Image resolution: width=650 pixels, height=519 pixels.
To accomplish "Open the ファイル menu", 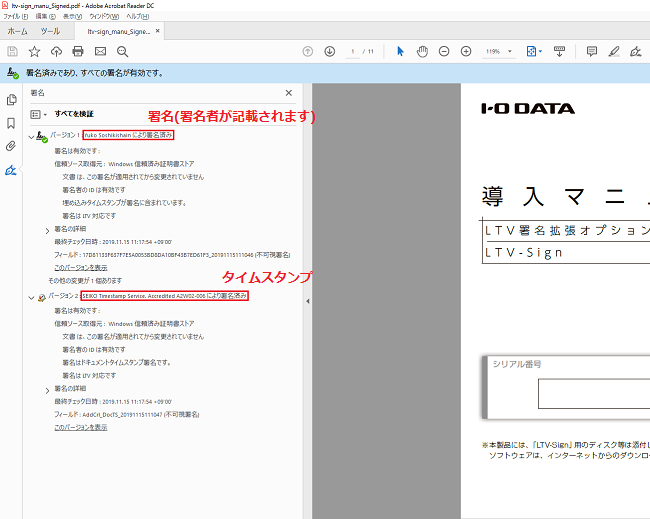I will click(12, 16).
